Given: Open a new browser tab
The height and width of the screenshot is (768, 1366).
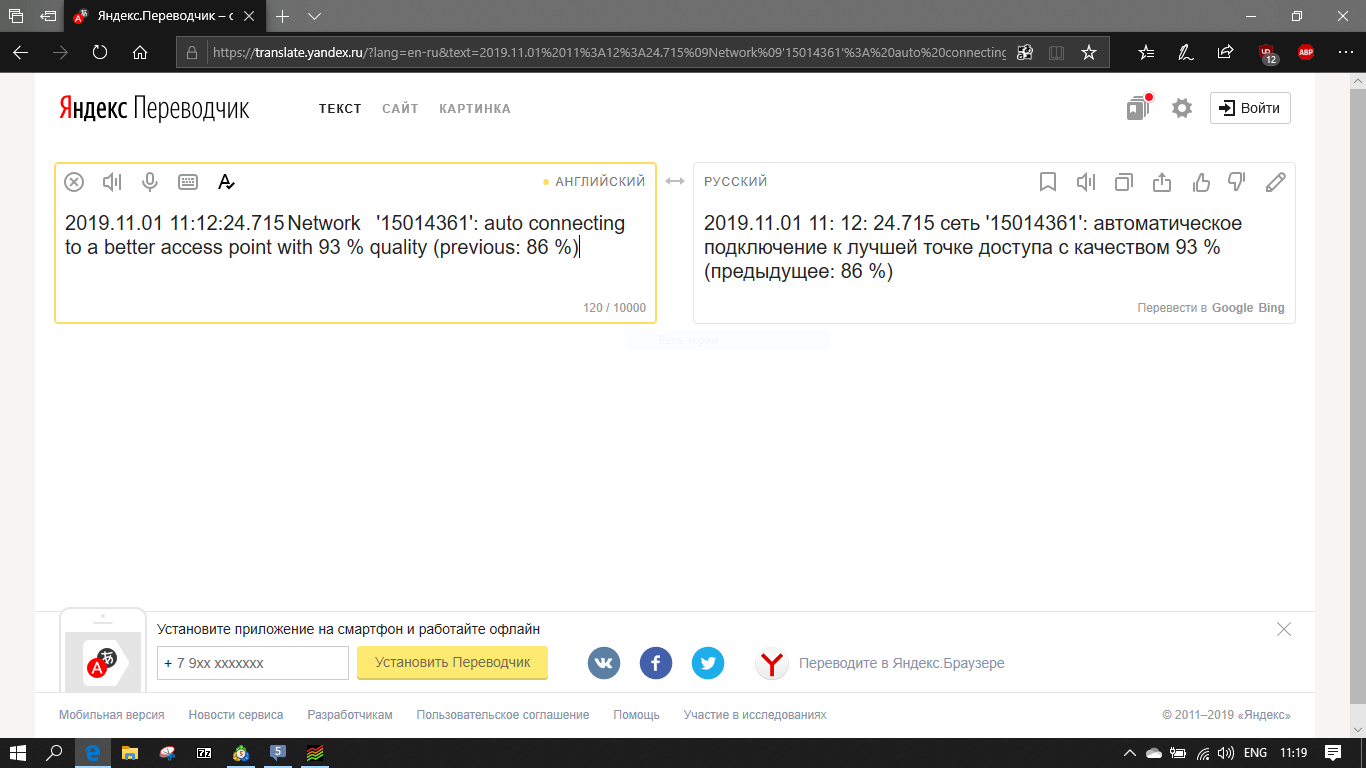Looking at the screenshot, I should [x=282, y=16].
